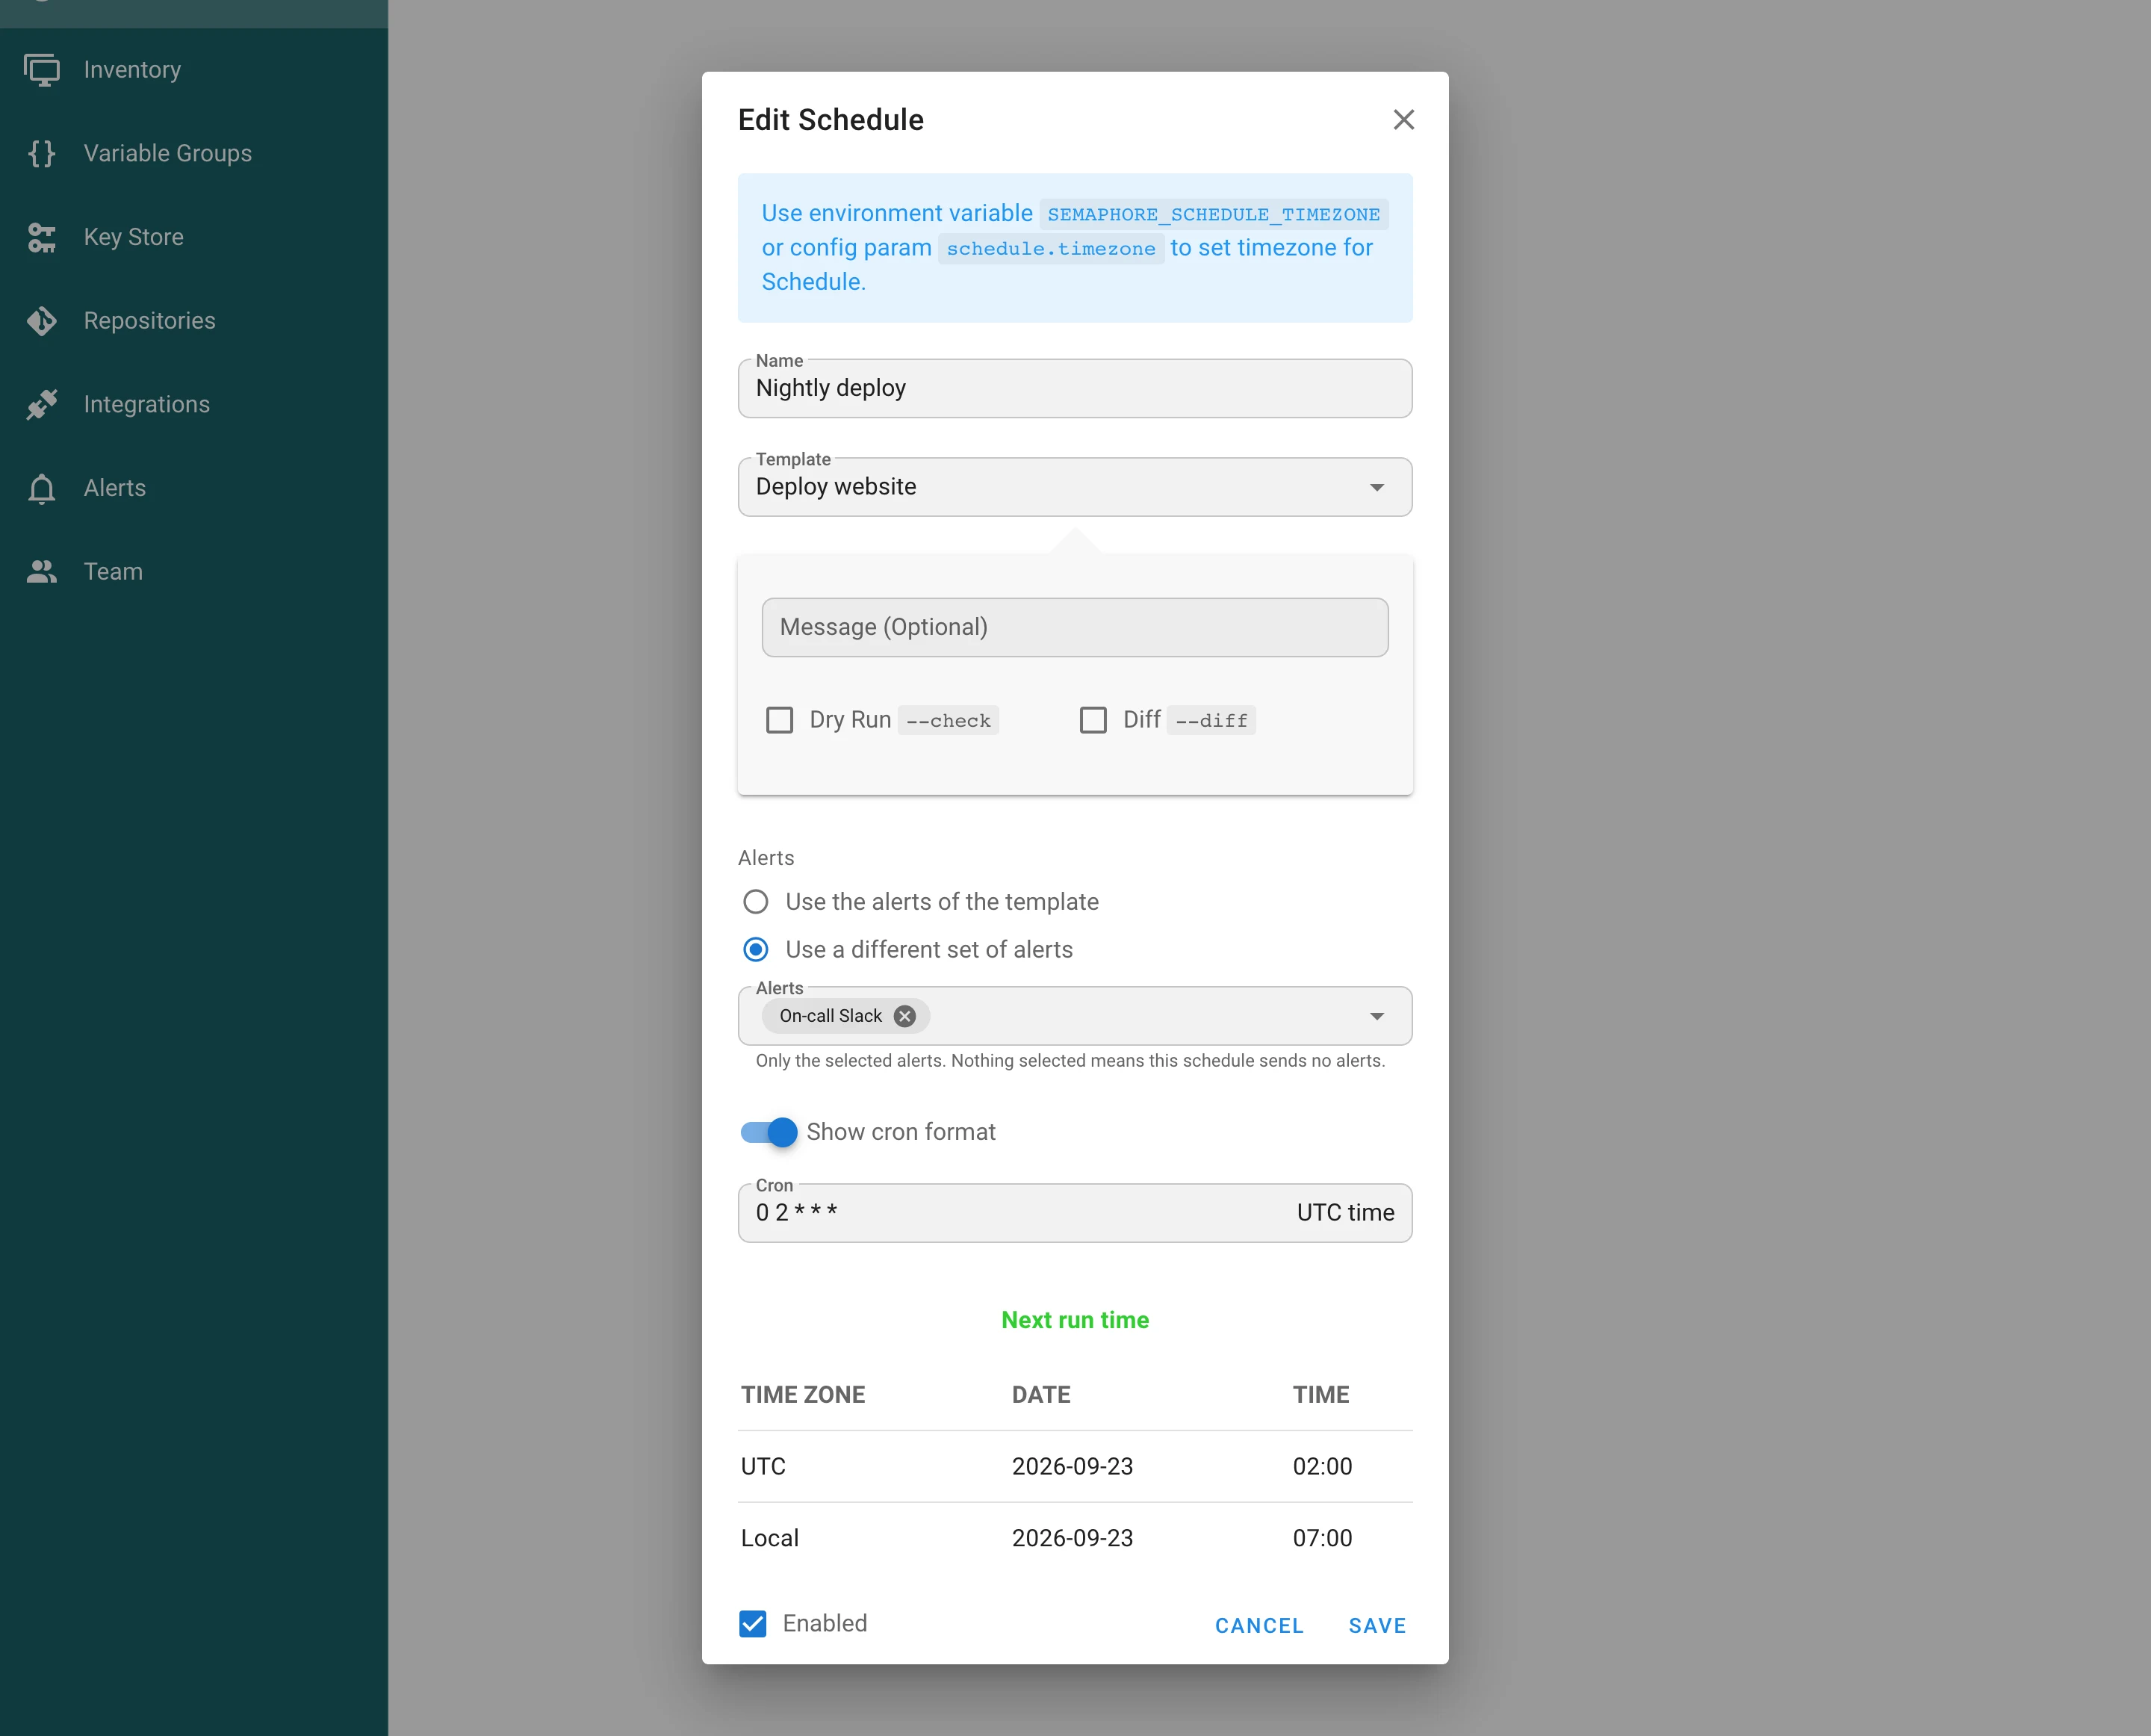Click schedule.timezone config param text
The width and height of the screenshot is (2151, 1736).
(1050, 249)
